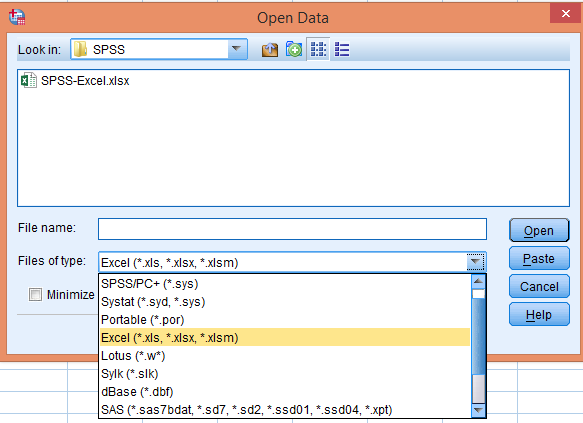The height and width of the screenshot is (423, 583).
Task: Choose SPSS/PC+ (*.sys) file type
Action: [285, 284]
